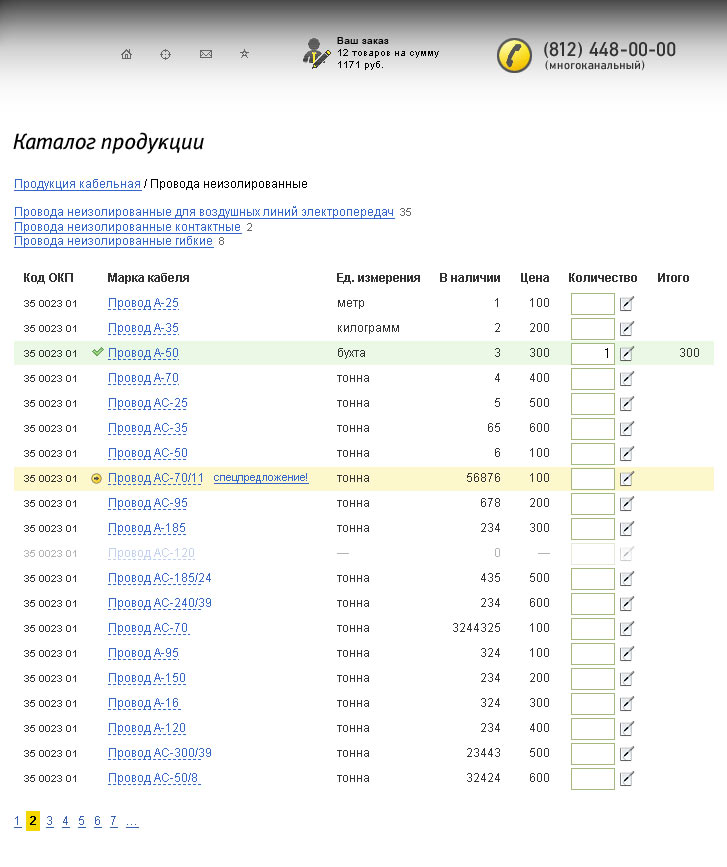Image resolution: width=727 pixels, height=867 pixels.
Task: Click quantity field for Провод А-35
Action: tap(592, 329)
